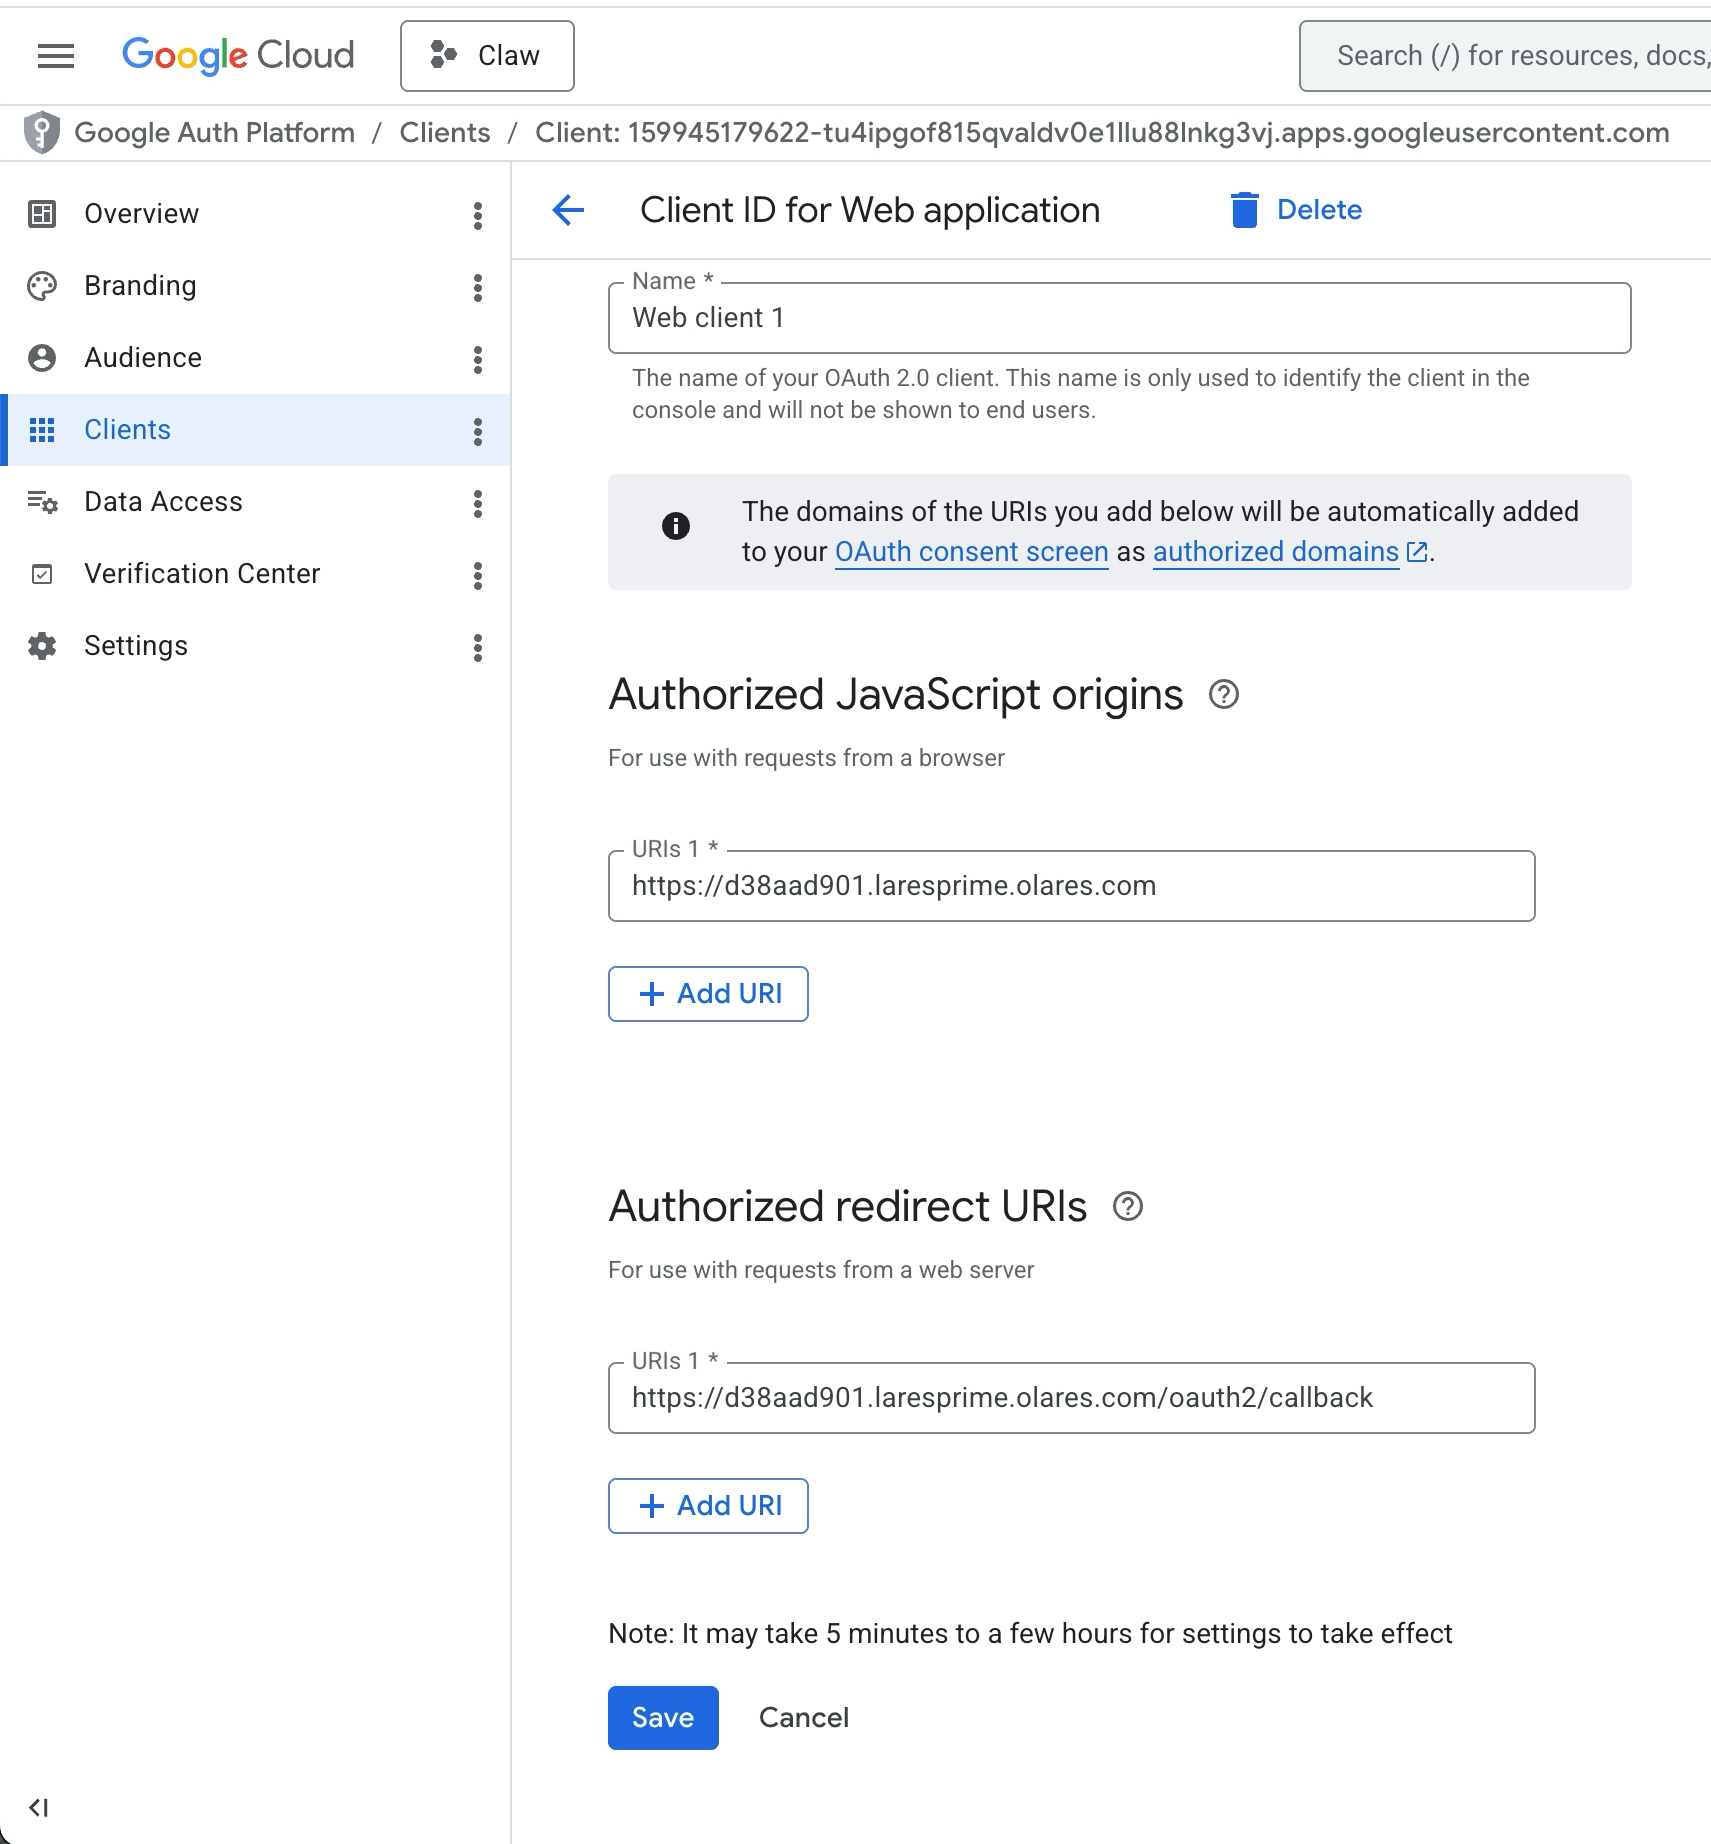Click the Name field Web client 1
Image resolution: width=1711 pixels, height=1844 pixels.
(1119, 318)
